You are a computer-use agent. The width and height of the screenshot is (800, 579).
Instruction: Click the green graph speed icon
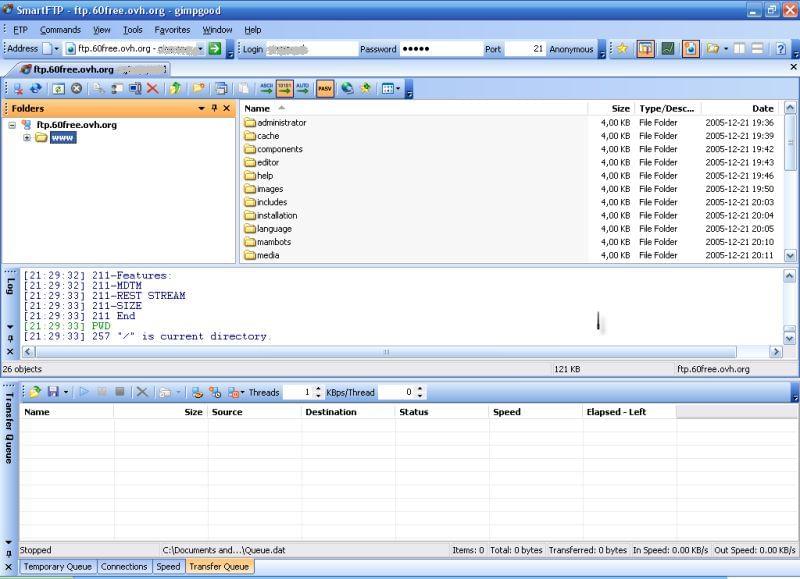coord(668,48)
